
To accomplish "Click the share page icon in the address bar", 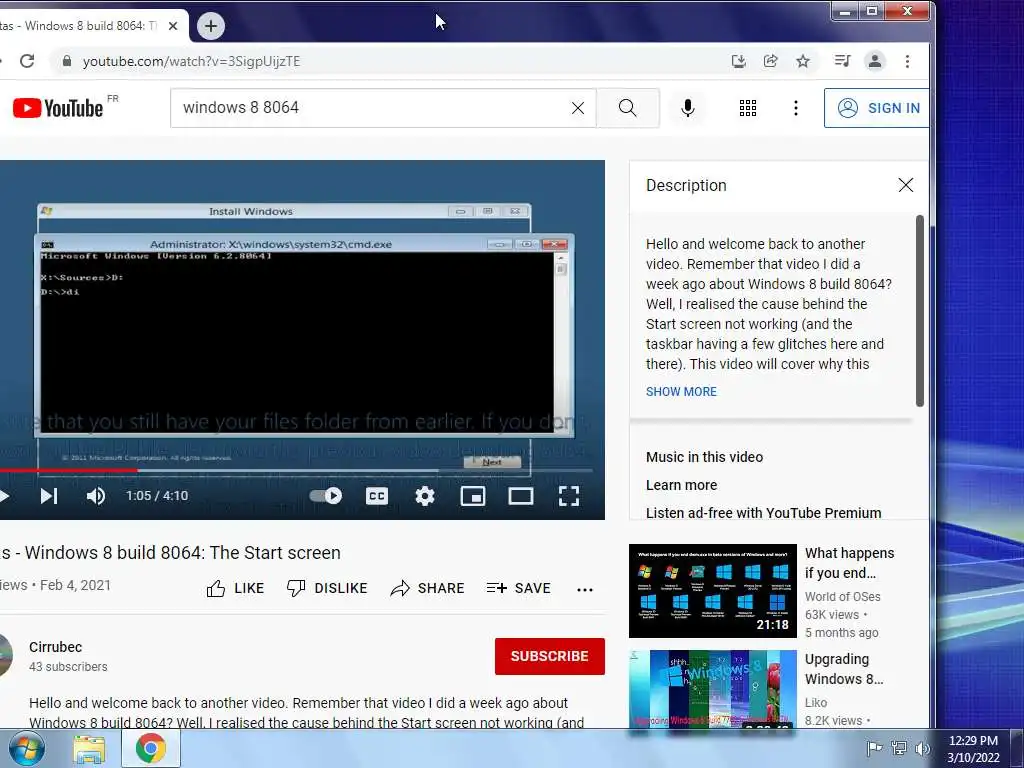I will click(x=771, y=61).
